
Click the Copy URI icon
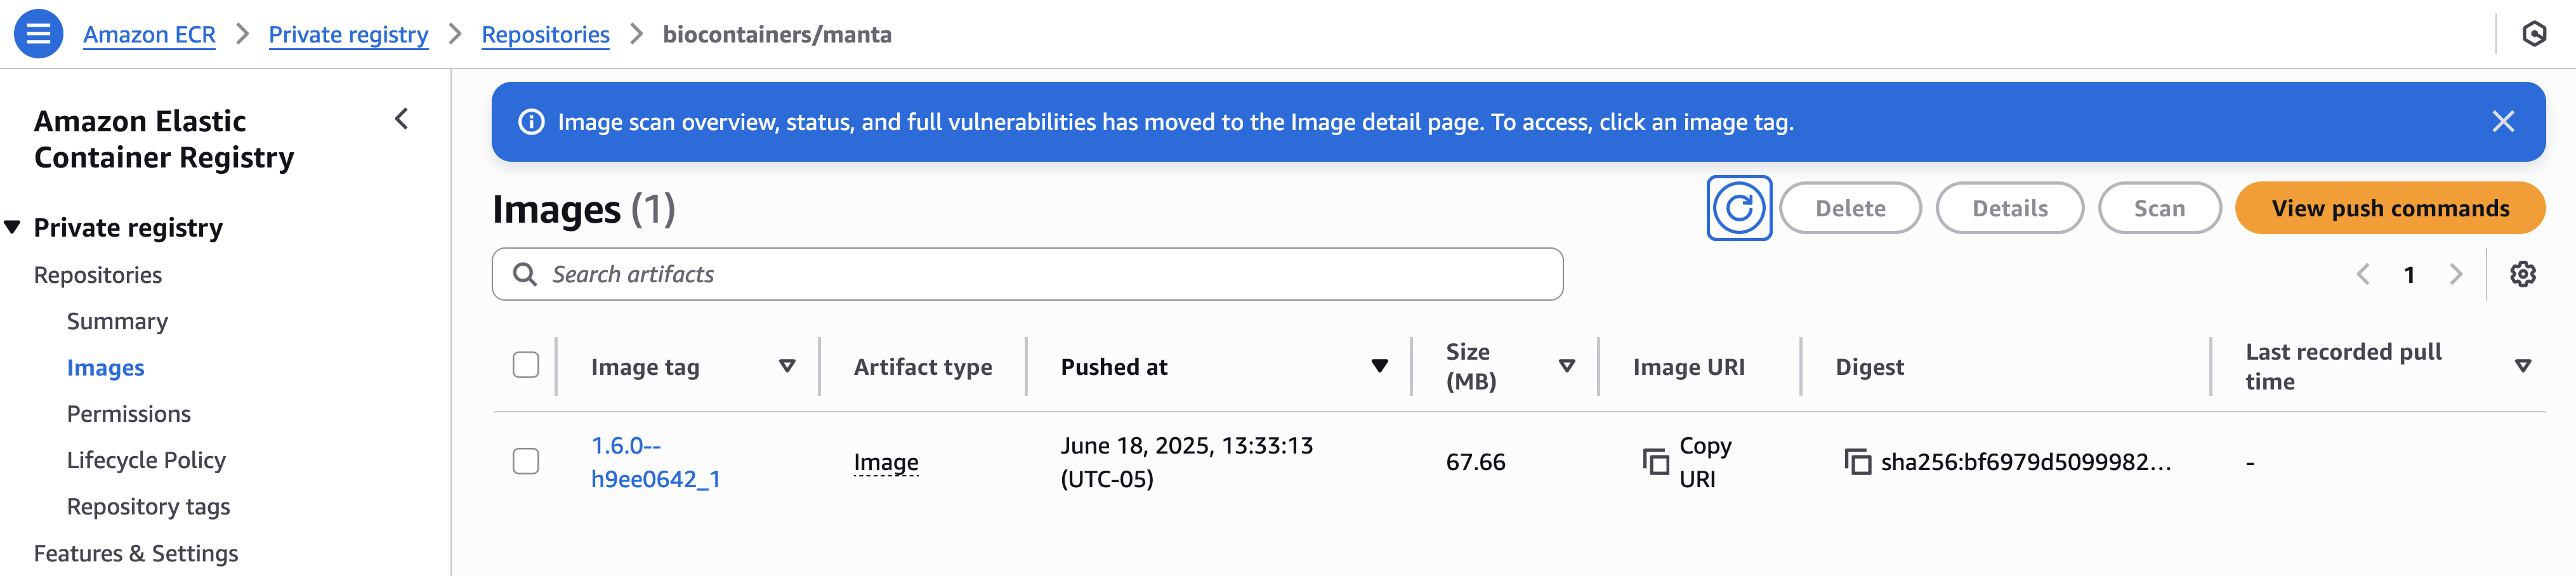pos(1655,462)
